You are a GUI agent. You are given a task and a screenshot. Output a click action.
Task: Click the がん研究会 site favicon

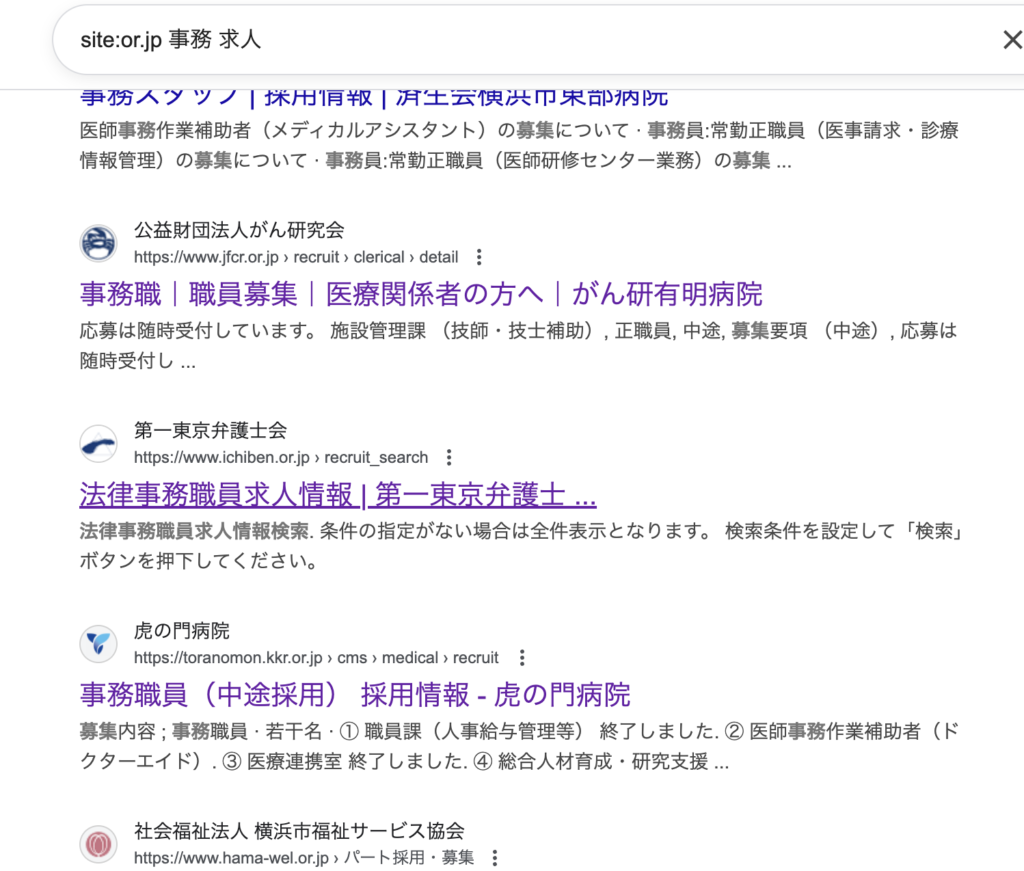(x=98, y=244)
